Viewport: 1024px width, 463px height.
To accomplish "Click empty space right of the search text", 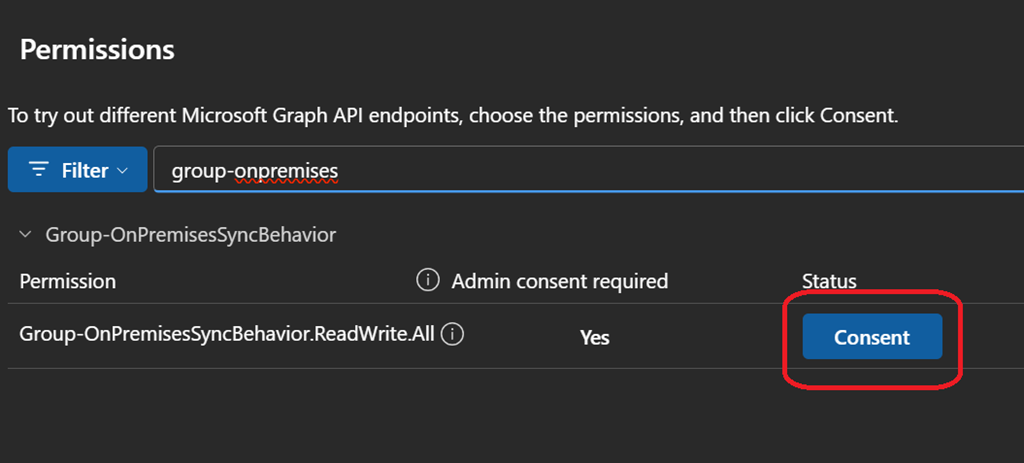I will tap(700, 171).
